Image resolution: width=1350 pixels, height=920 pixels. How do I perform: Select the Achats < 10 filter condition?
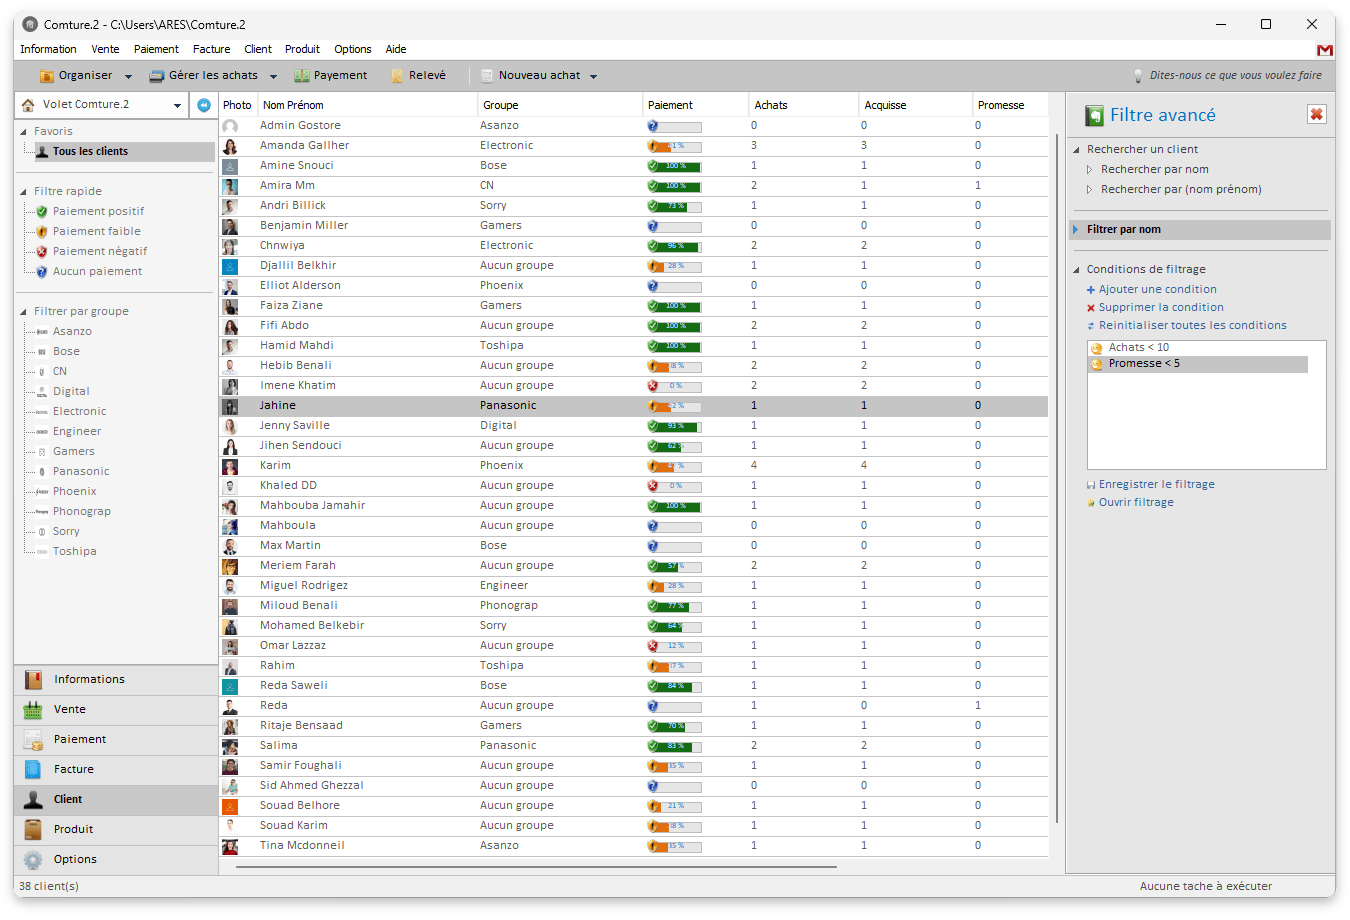pos(1138,348)
